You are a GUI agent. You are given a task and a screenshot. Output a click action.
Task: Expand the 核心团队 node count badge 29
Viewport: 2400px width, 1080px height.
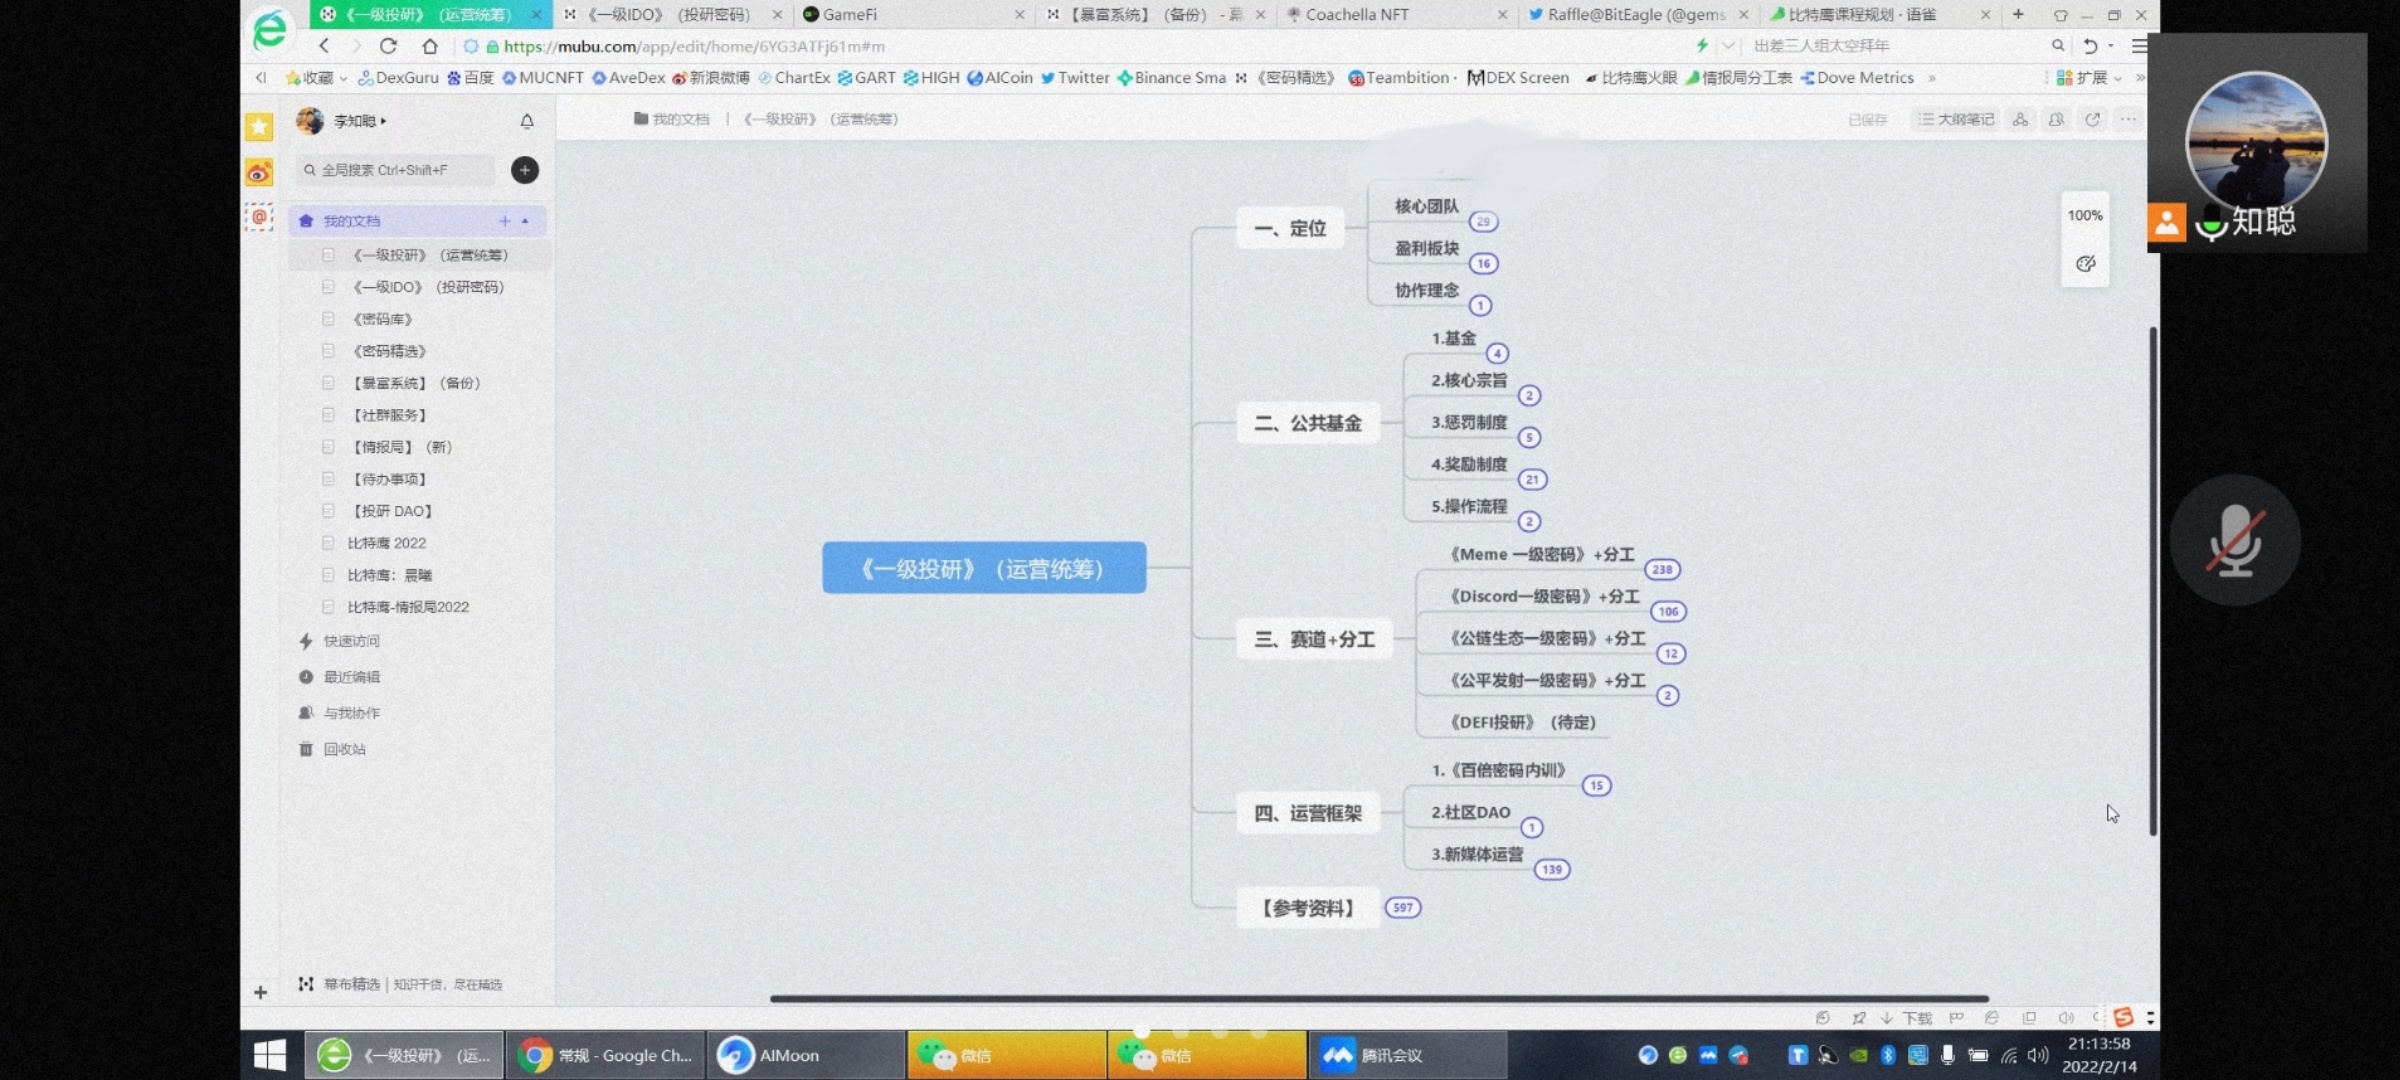[1483, 222]
